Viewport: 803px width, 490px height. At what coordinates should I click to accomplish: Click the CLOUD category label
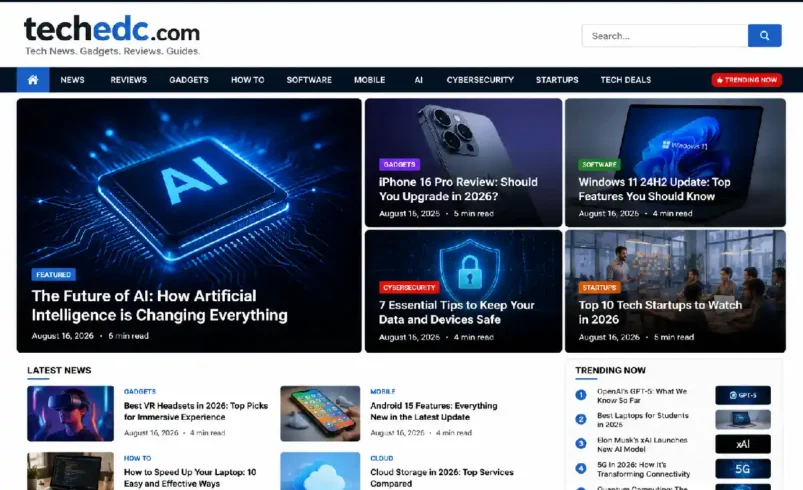(x=382, y=458)
